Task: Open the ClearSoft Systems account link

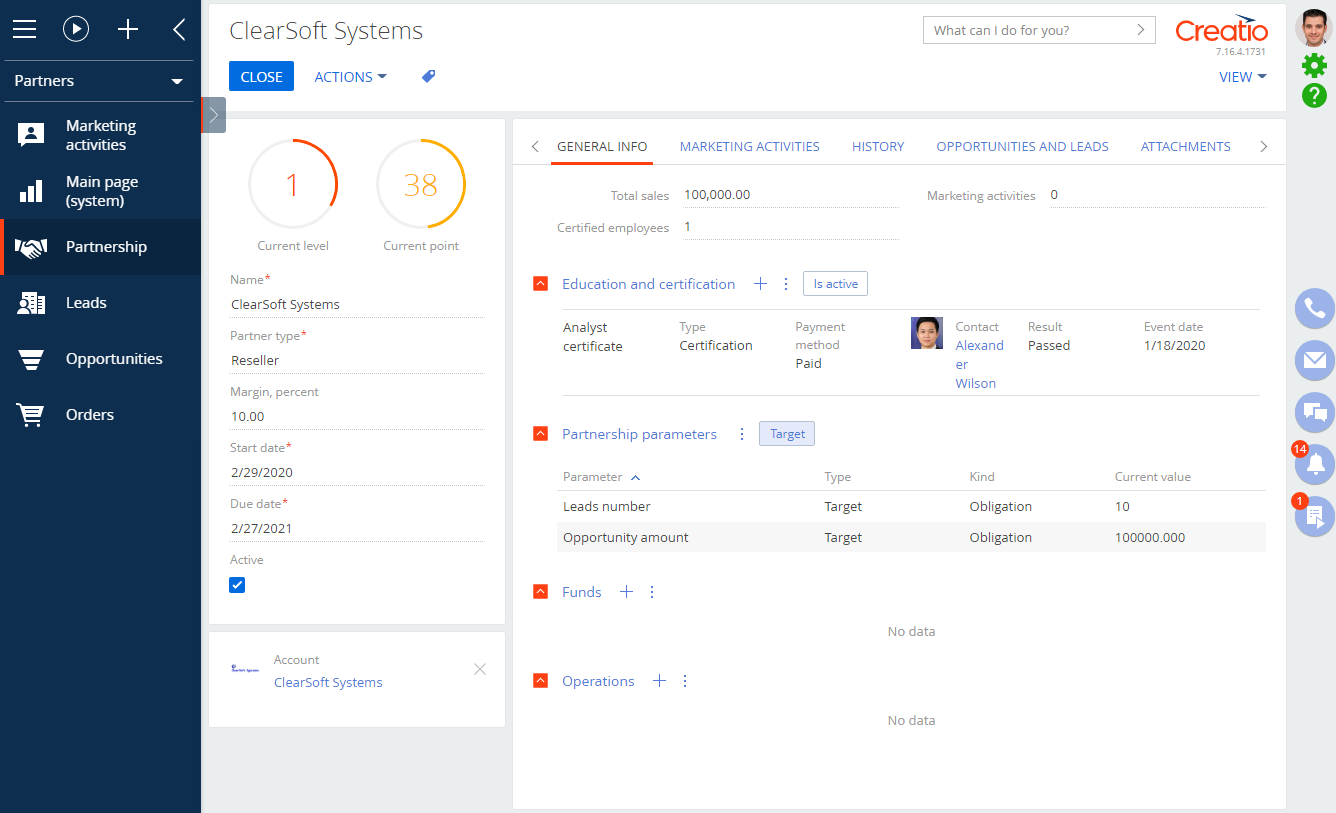Action: tap(328, 682)
